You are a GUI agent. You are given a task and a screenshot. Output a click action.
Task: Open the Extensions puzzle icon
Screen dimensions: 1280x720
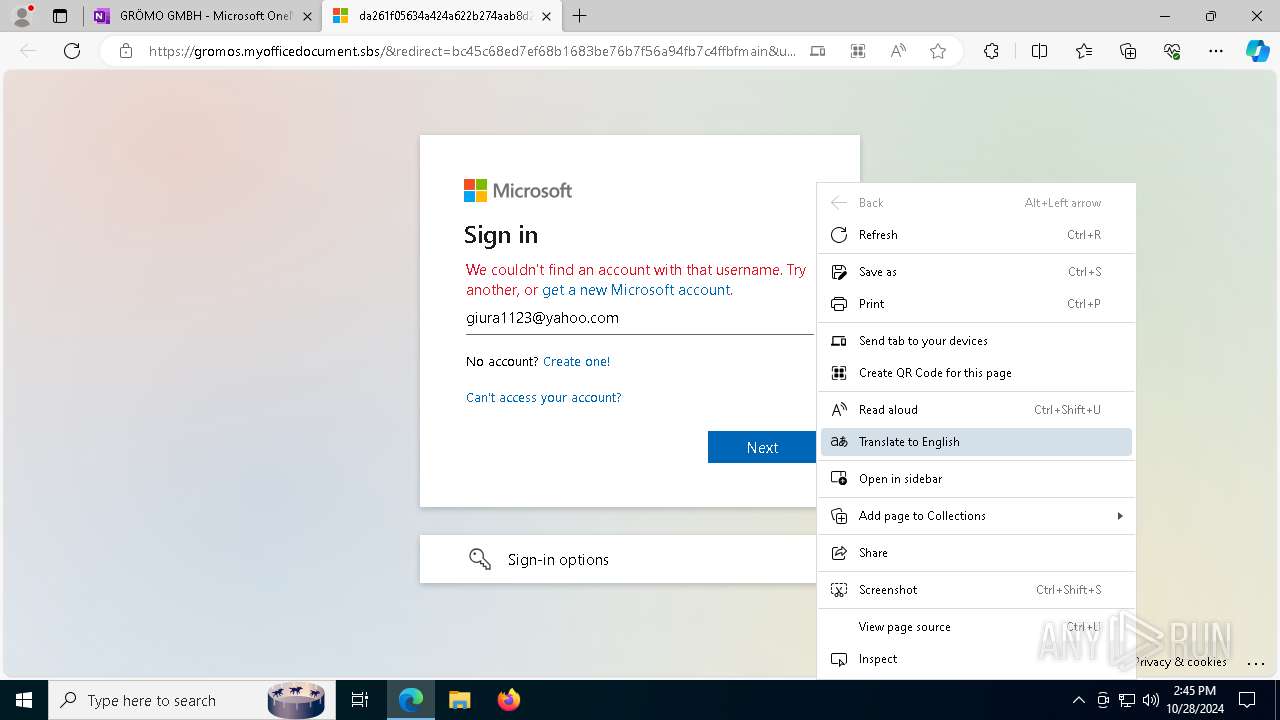[991, 51]
